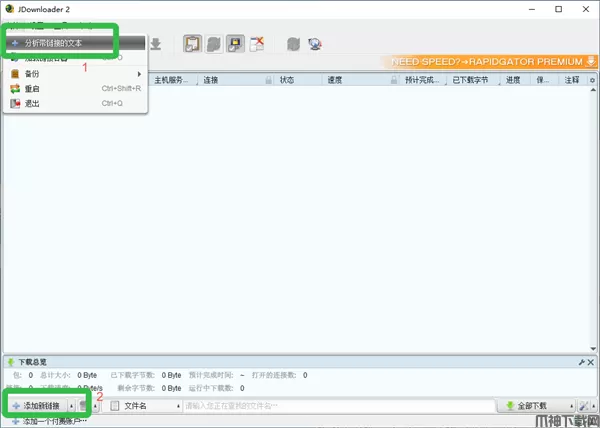Sort by 主机服务 column header
The image size is (600, 428).
coord(171,80)
